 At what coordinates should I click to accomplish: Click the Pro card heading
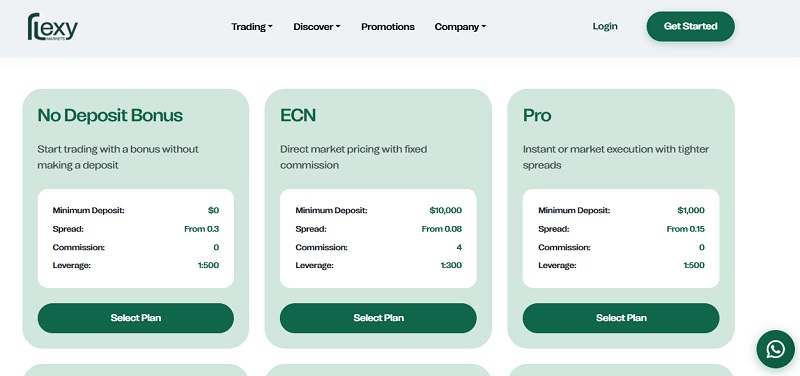[x=537, y=115]
